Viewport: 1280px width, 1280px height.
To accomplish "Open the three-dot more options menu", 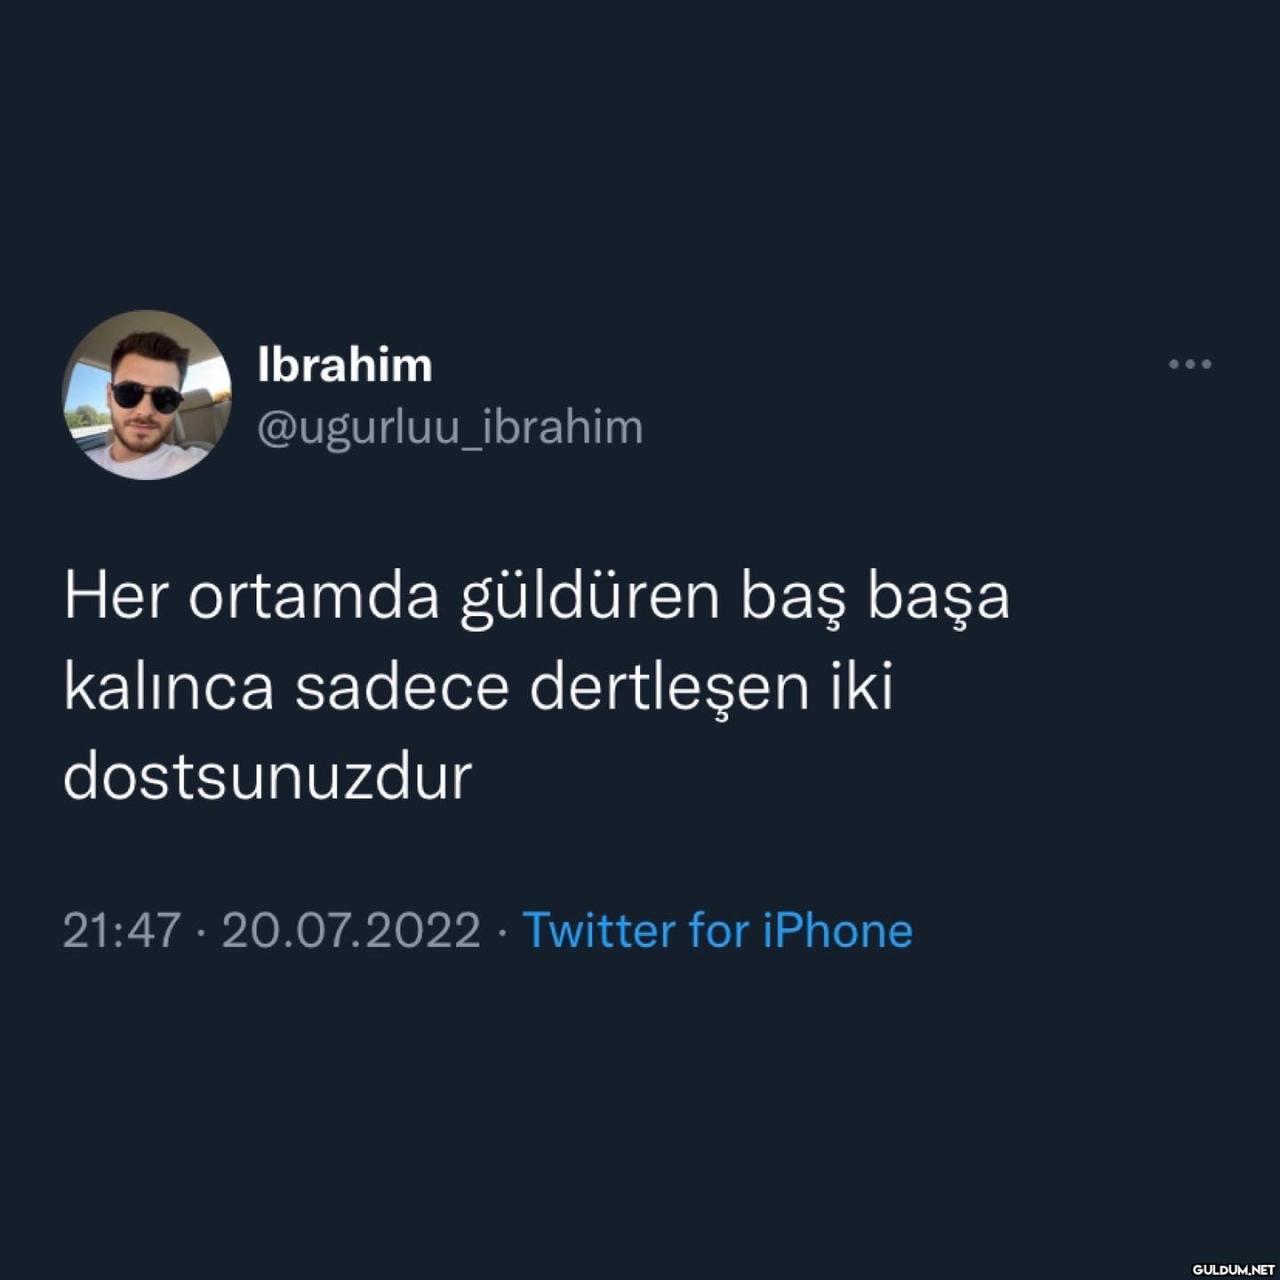I will click(x=1190, y=364).
